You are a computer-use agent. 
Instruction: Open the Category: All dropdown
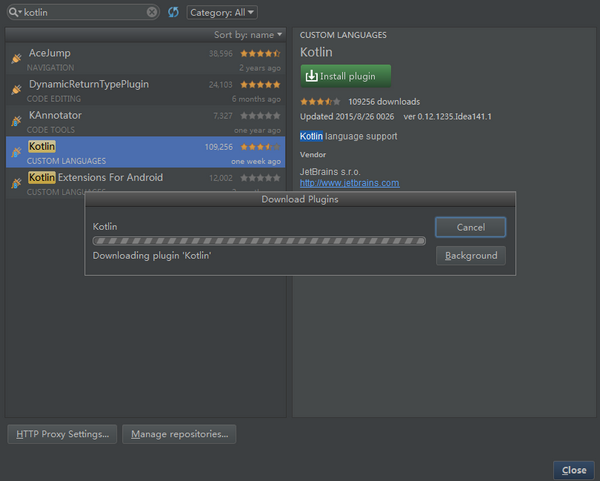click(x=222, y=12)
